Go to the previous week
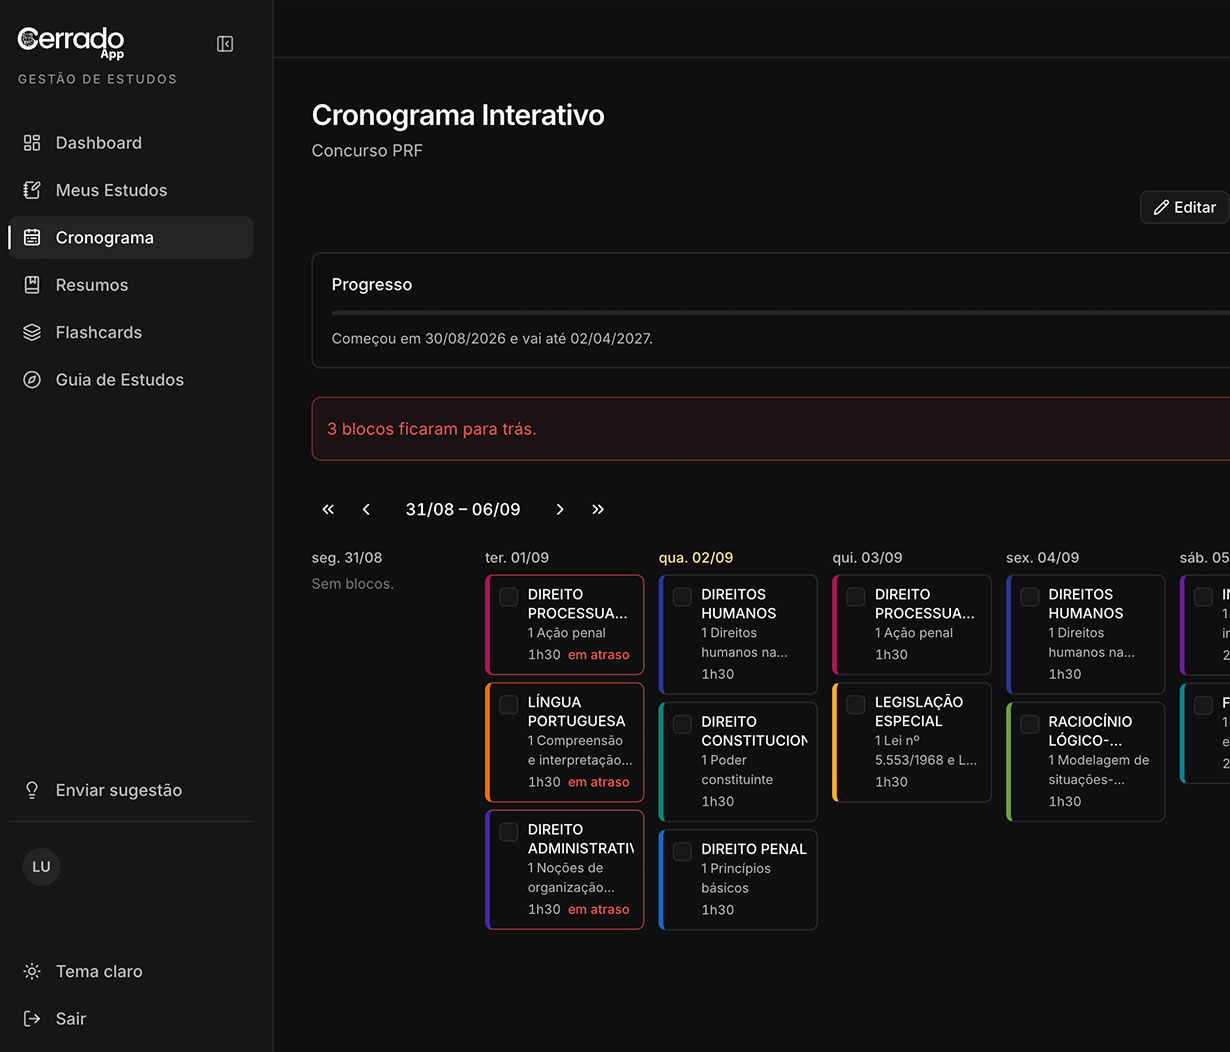The image size is (1230, 1052). (x=366, y=509)
